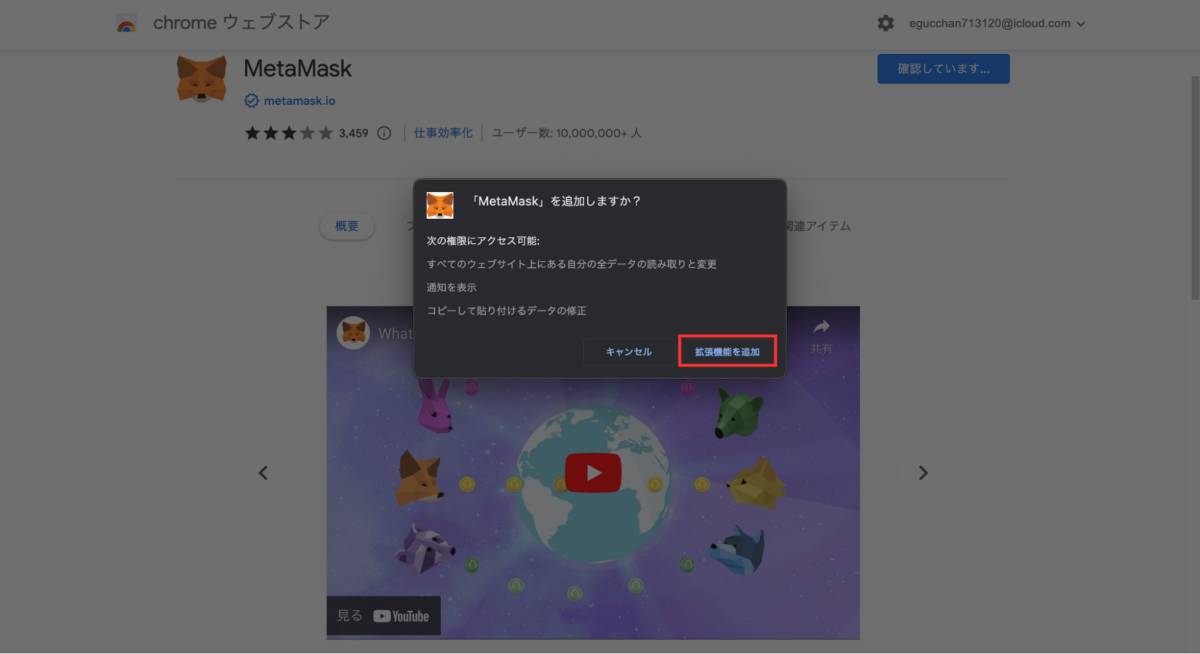Switch to the 概要 tab
The image size is (1200, 654).
346,226
